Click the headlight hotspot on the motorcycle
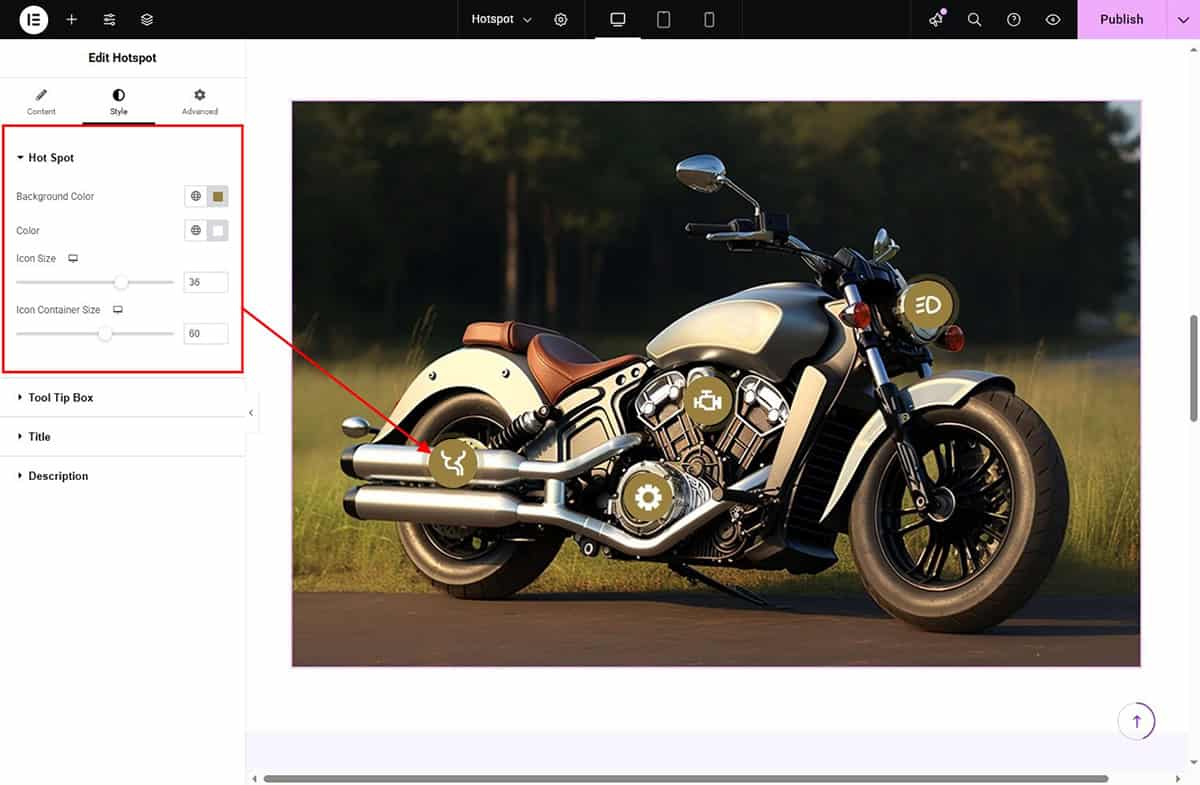The width and height of the screenshot is (1200, 785). pyautogui.click(x=928, y=305)
